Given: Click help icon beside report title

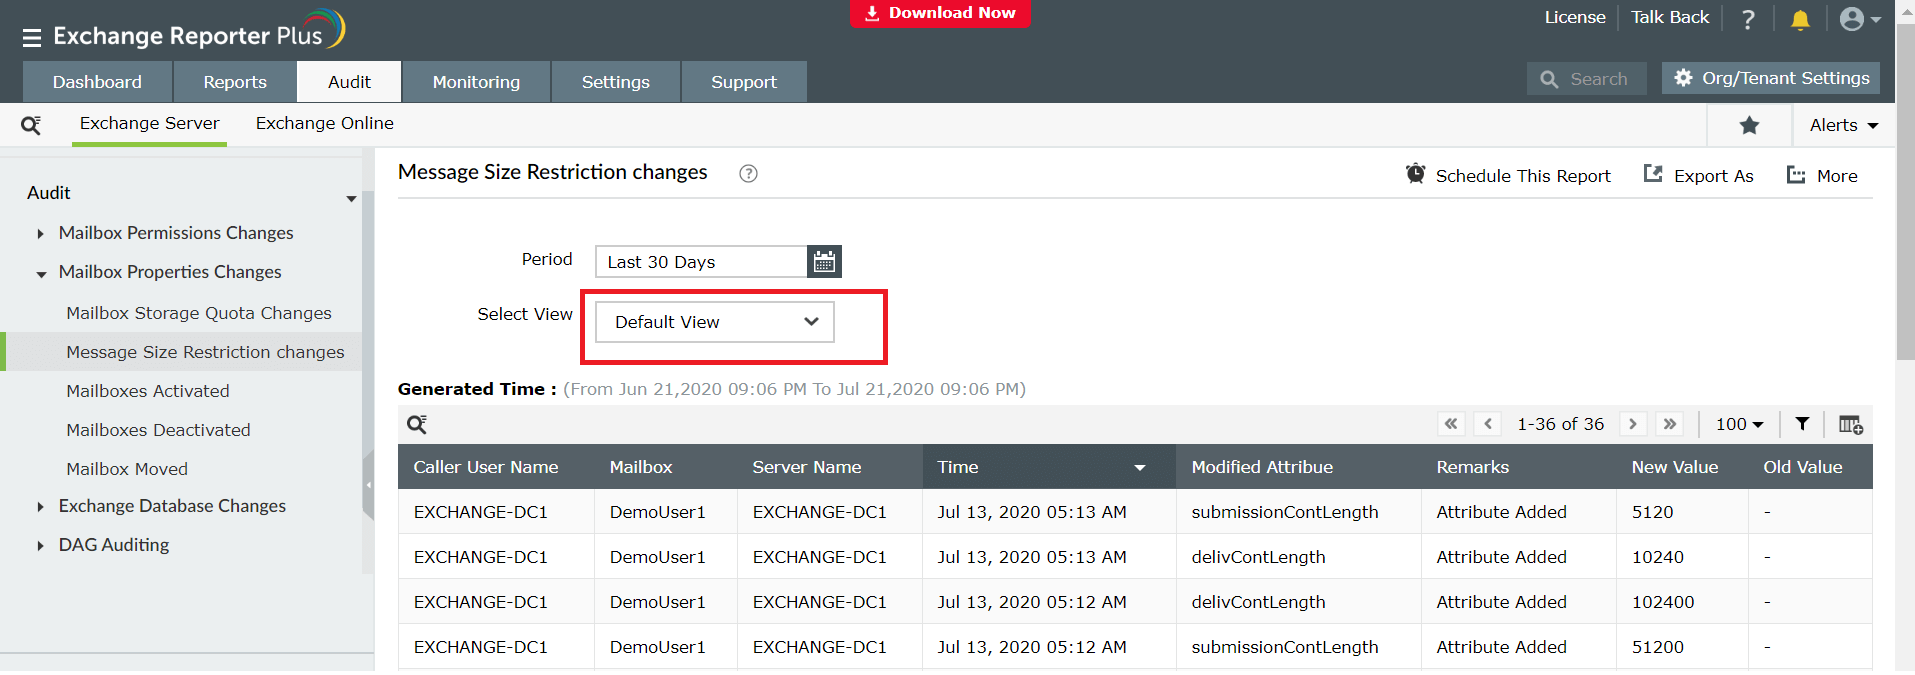Looking at the screenshot, I should tap(748, 173).
